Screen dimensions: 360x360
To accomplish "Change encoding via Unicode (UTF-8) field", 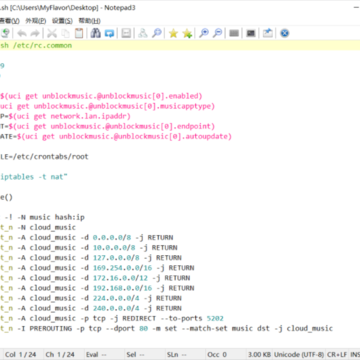I will tap(299, 354).
